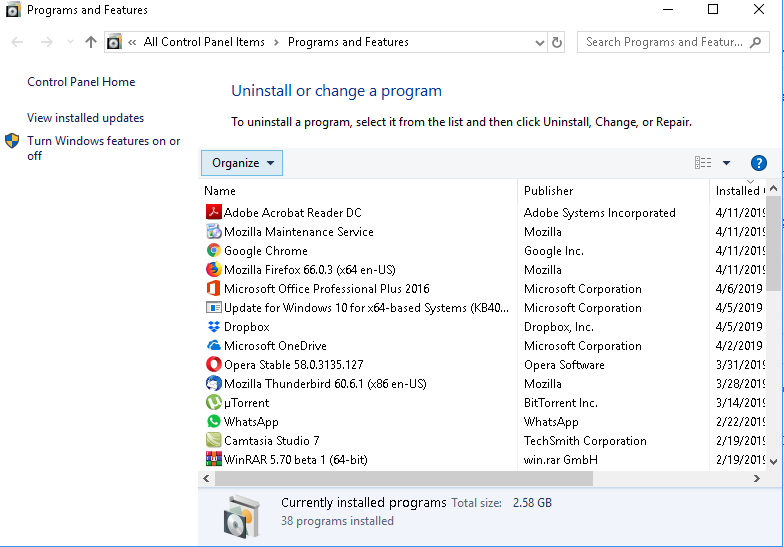This screenshot has width=784, height=547.
Task: Click the Dropbox, Inc. publisher cell
Action: click(558, 326)
